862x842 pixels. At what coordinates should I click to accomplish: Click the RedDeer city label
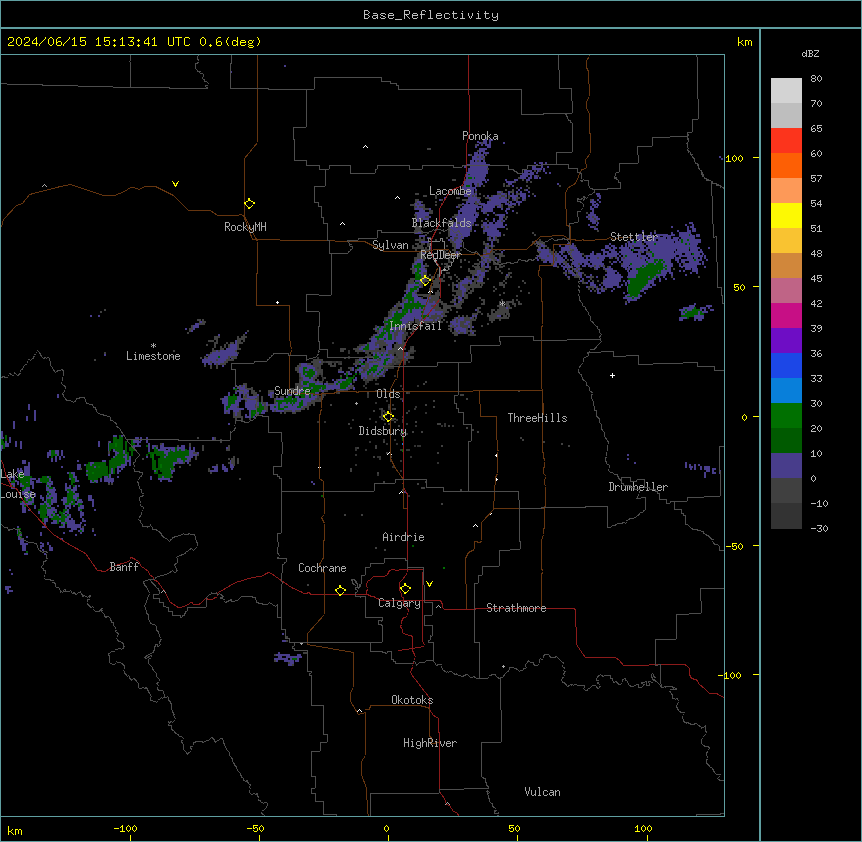440,255
